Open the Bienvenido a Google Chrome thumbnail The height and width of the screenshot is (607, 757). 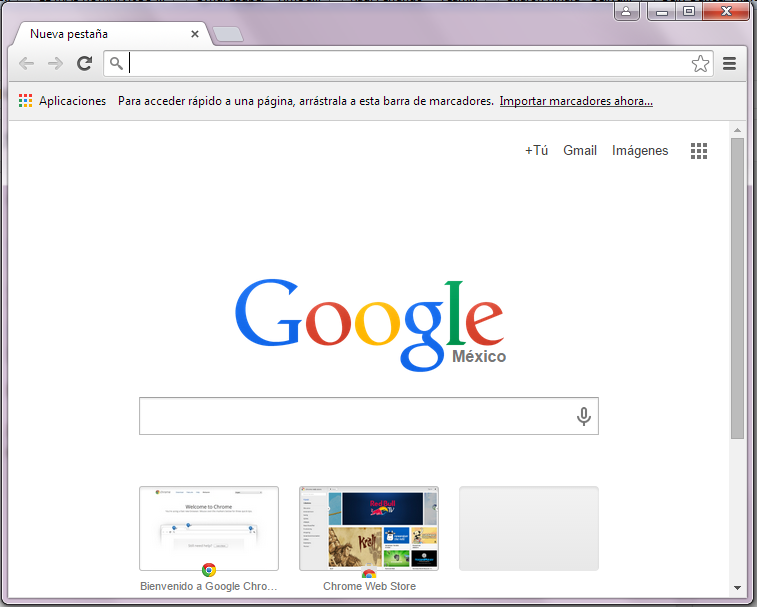click(x=209, y=528)
